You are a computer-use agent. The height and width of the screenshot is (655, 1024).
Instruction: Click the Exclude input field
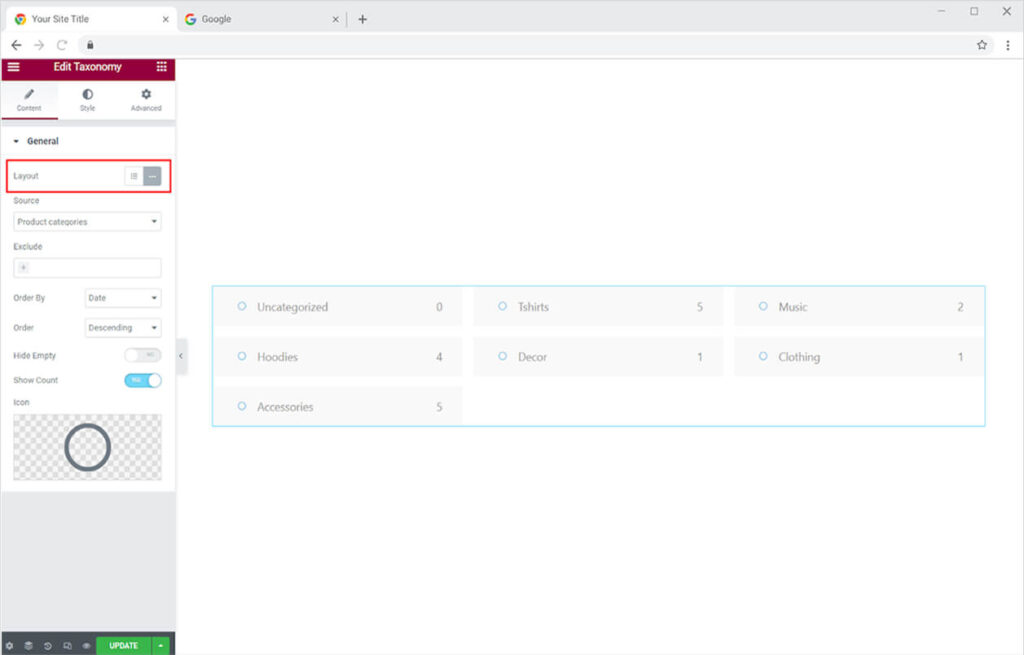click(87, 268)
